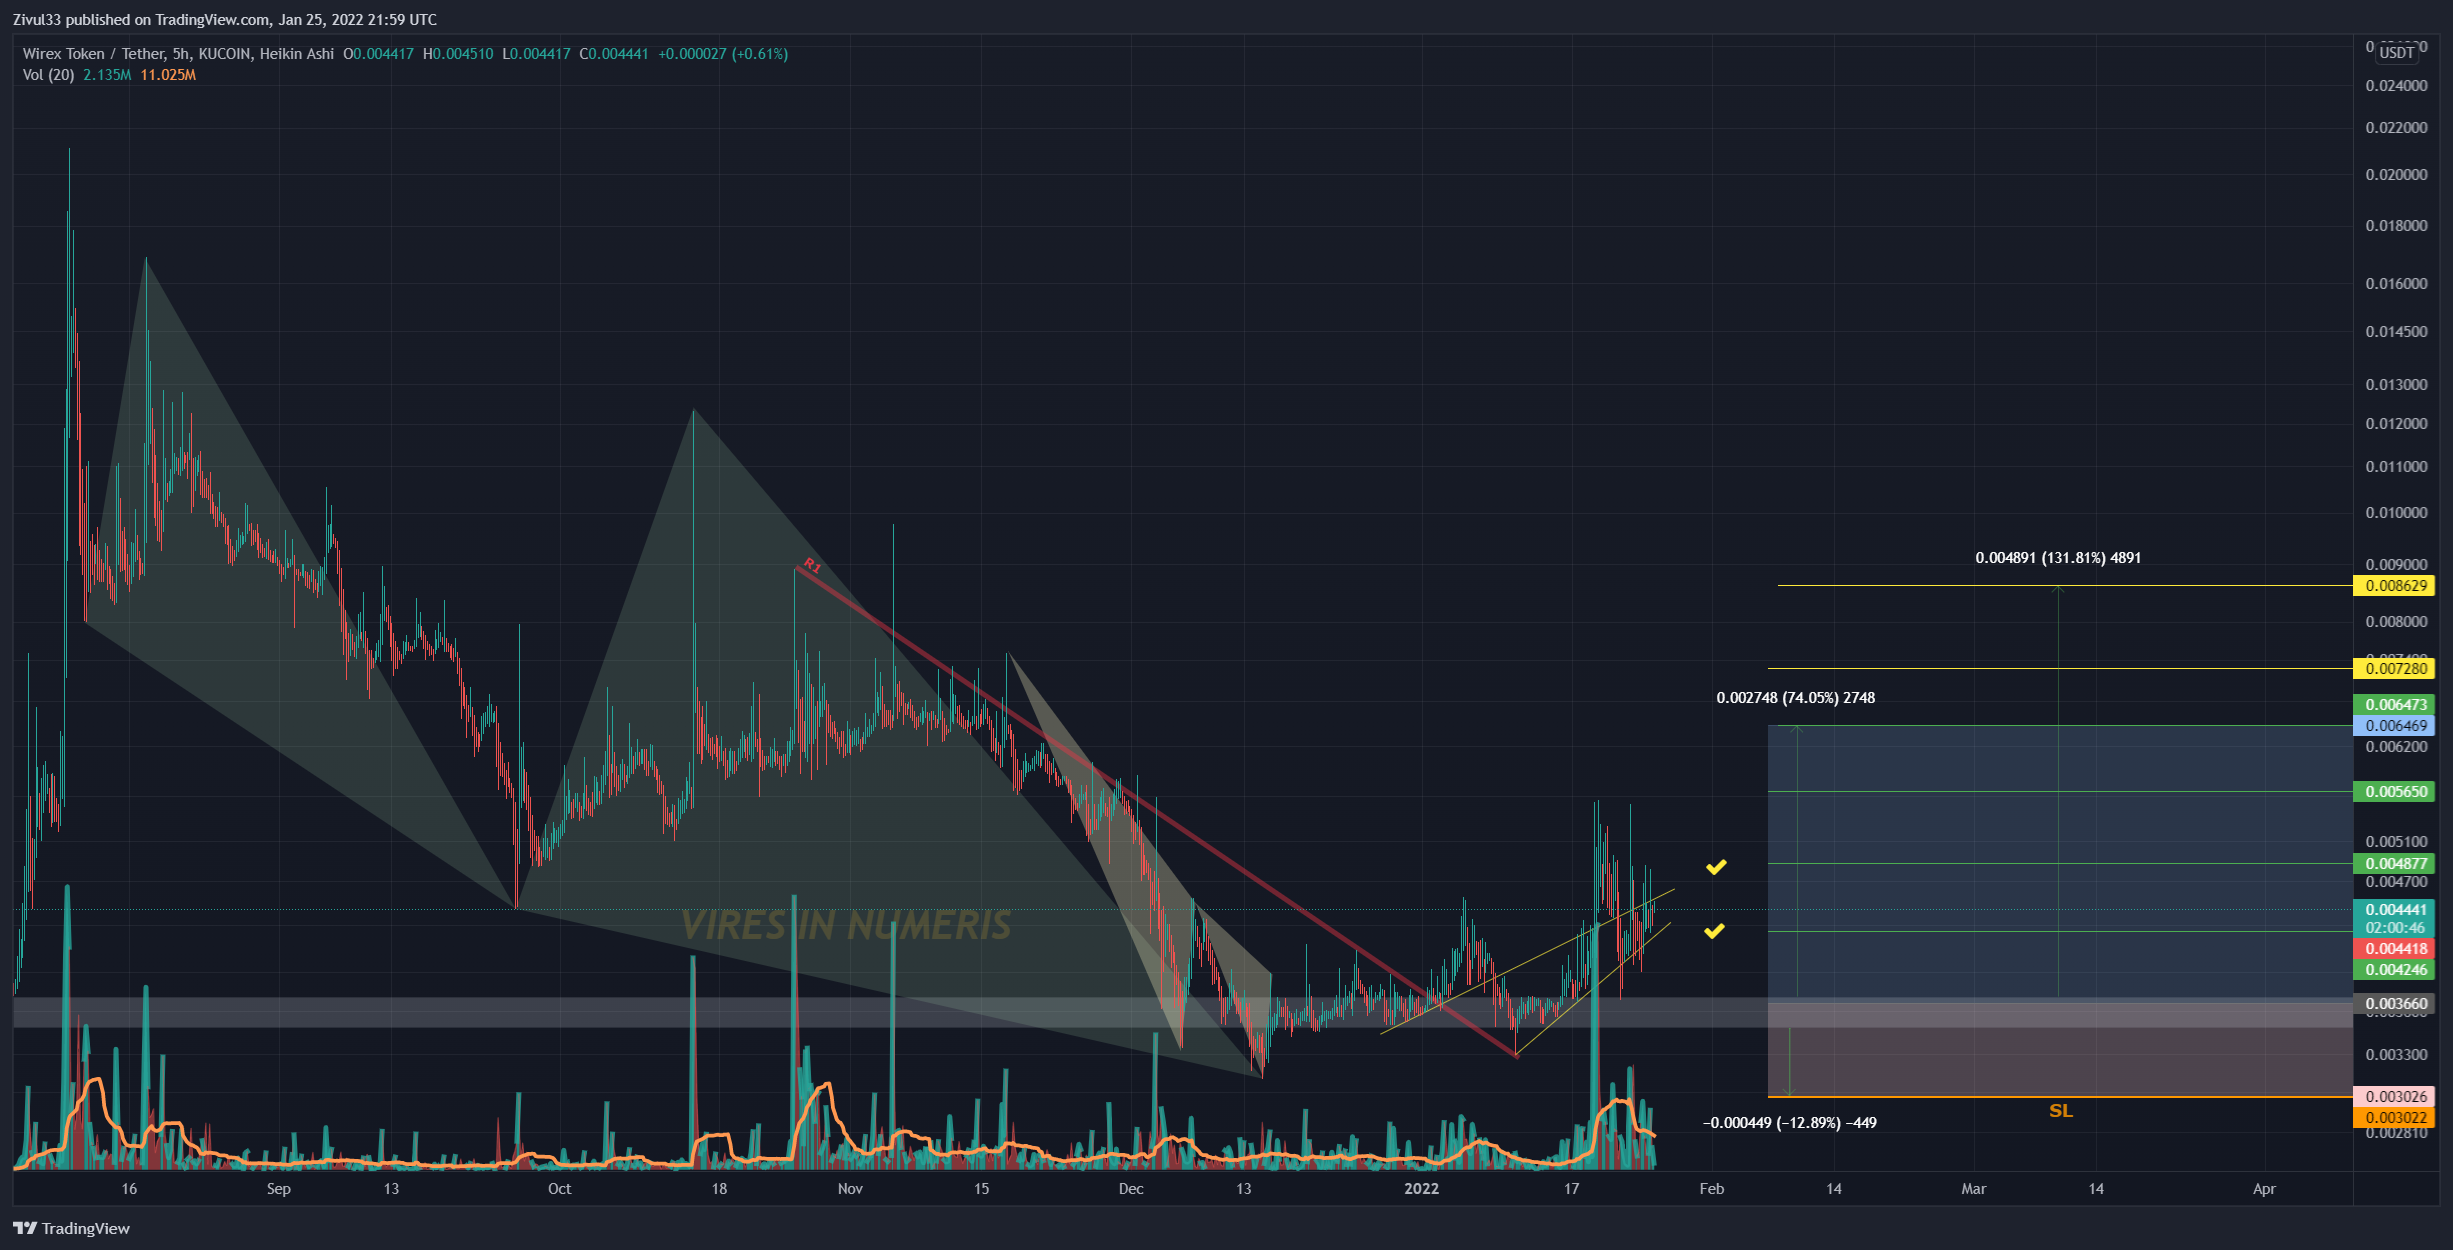Click the green 0.004877 price label

pyautogui.click(x=2395, y=864)
